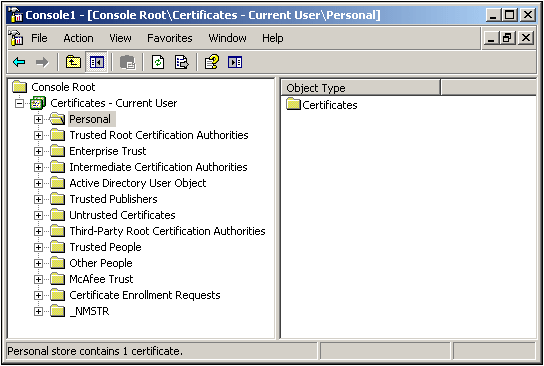Select Third-Party Root Certification Authorities label
The height and width of the screenshot is (366, 544).
tap(167, 231)
